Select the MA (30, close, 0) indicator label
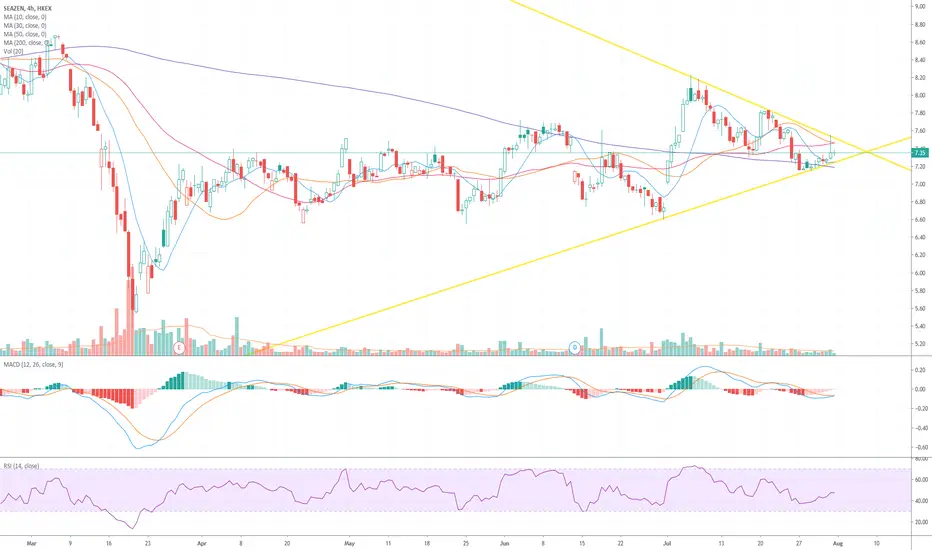Screen dimensions: 932x550 pos(25,26)
